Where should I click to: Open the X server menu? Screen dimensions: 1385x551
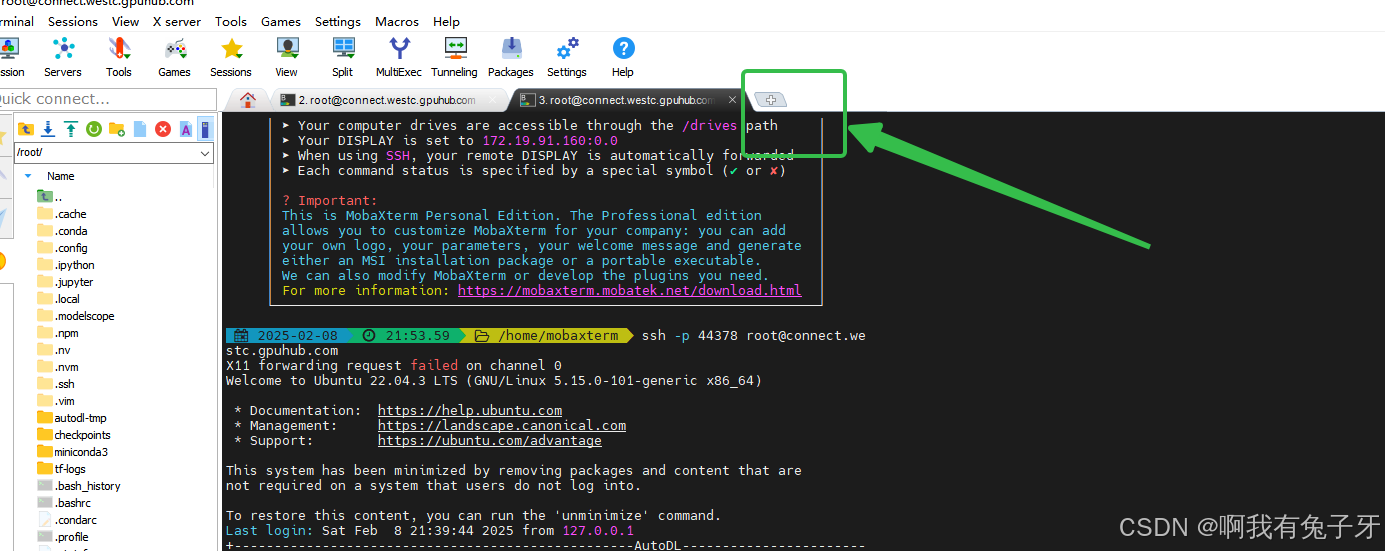[177, 21]
